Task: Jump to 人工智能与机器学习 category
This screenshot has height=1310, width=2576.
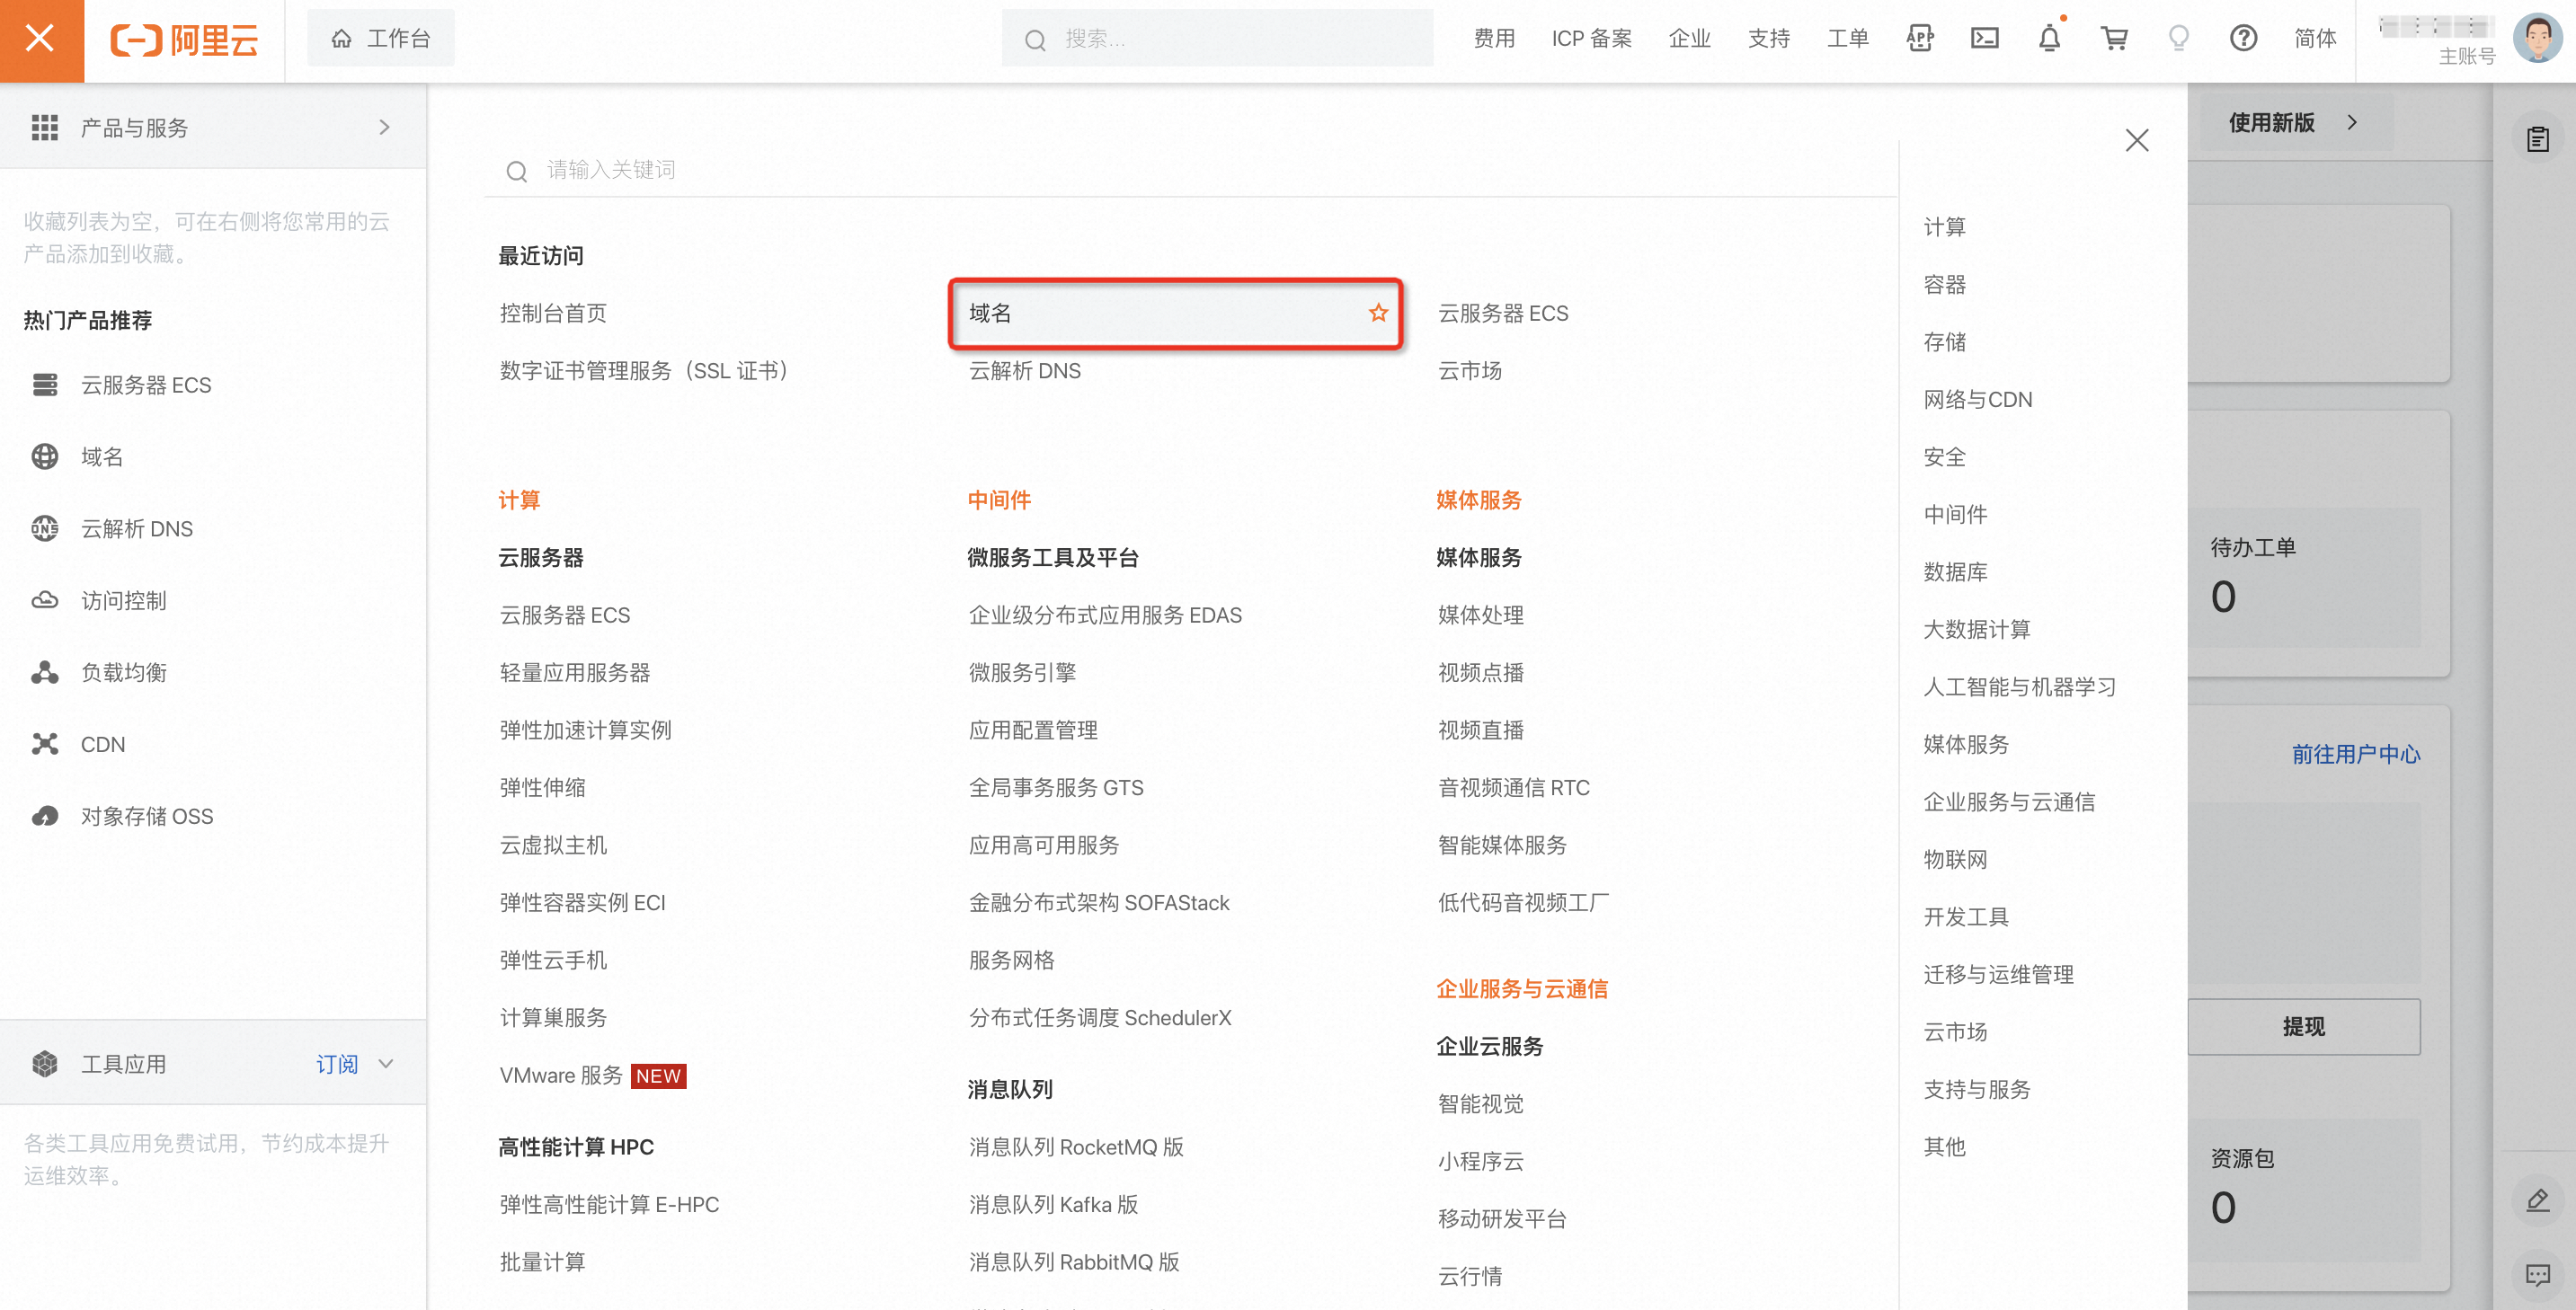Action: 2019,687
